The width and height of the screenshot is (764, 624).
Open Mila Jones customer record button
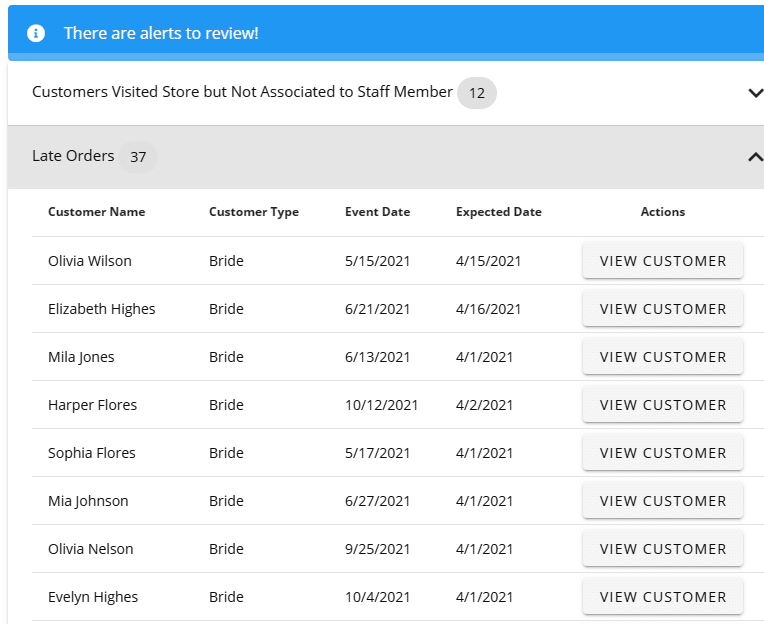[662, 357]
